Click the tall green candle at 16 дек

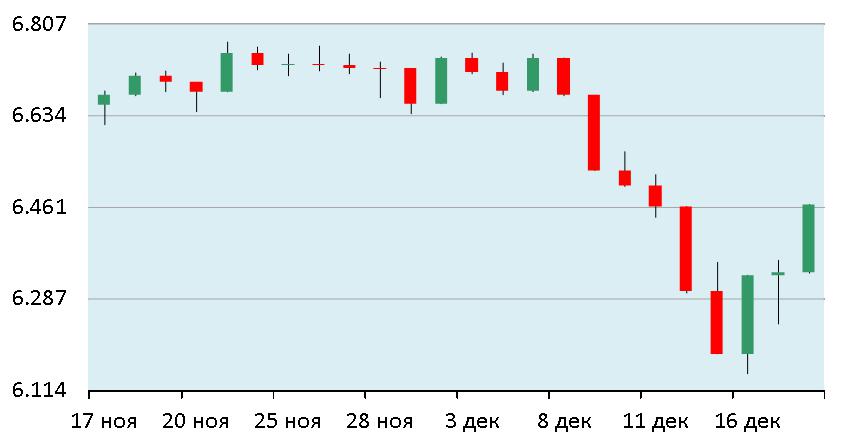coord(747,314)
